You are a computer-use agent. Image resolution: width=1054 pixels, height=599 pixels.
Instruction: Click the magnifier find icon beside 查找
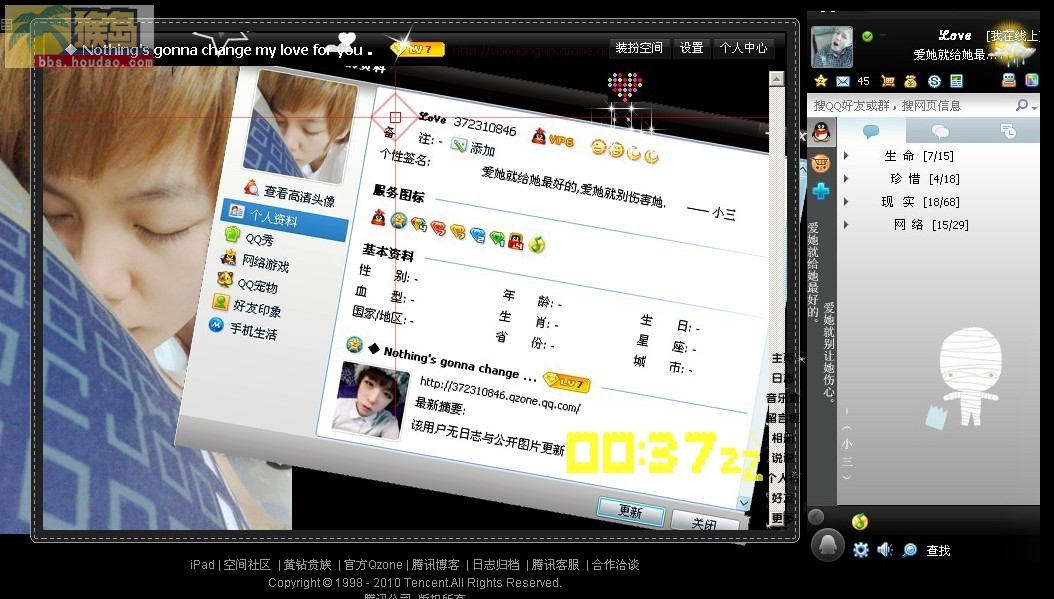909,550
